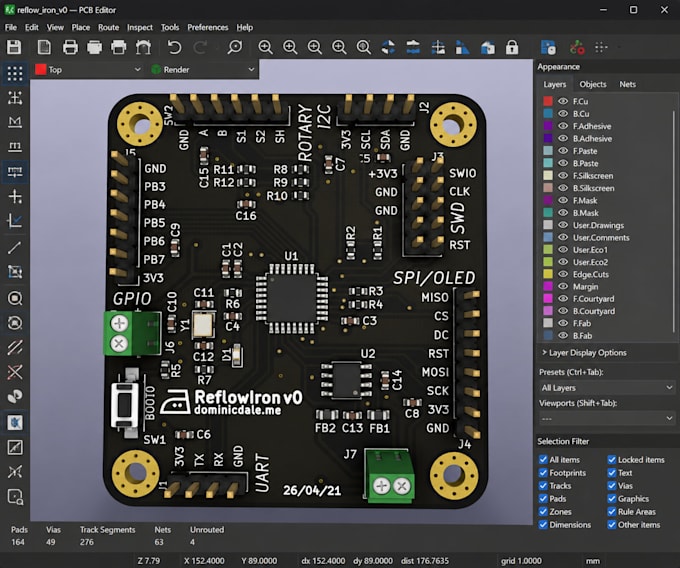Click the padlock Lock icon in toolbar
The image size is (680, 568).
[512, 47]
